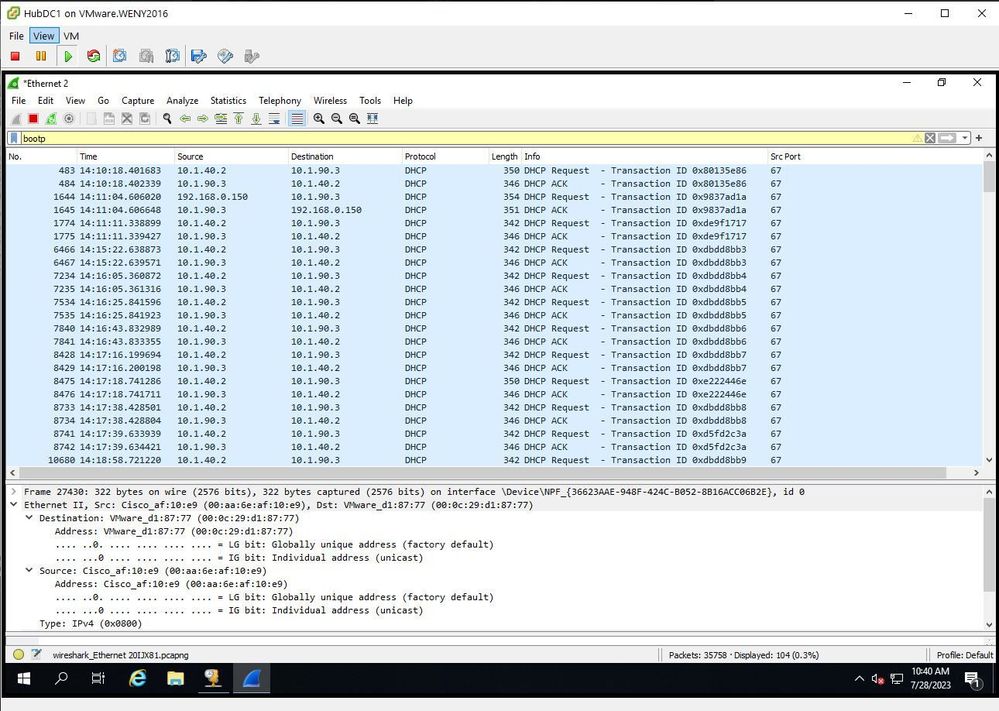Suspend the VM with the pause icon

[x=41, y=56]
